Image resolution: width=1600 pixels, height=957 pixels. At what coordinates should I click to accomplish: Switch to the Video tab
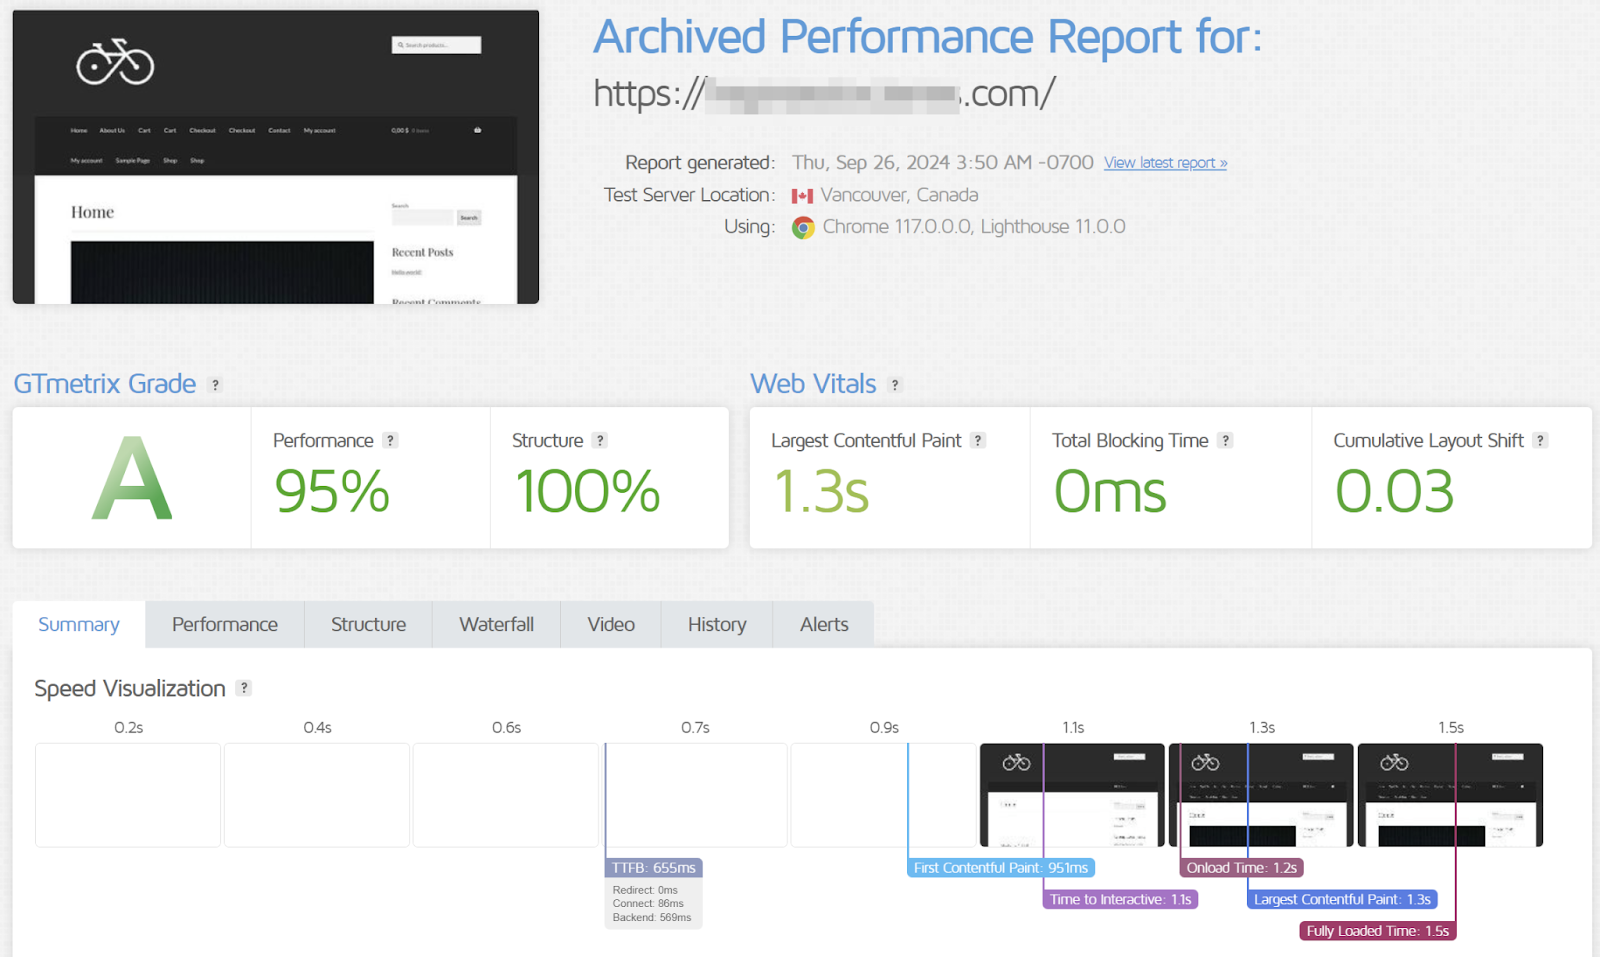[611, 624]
